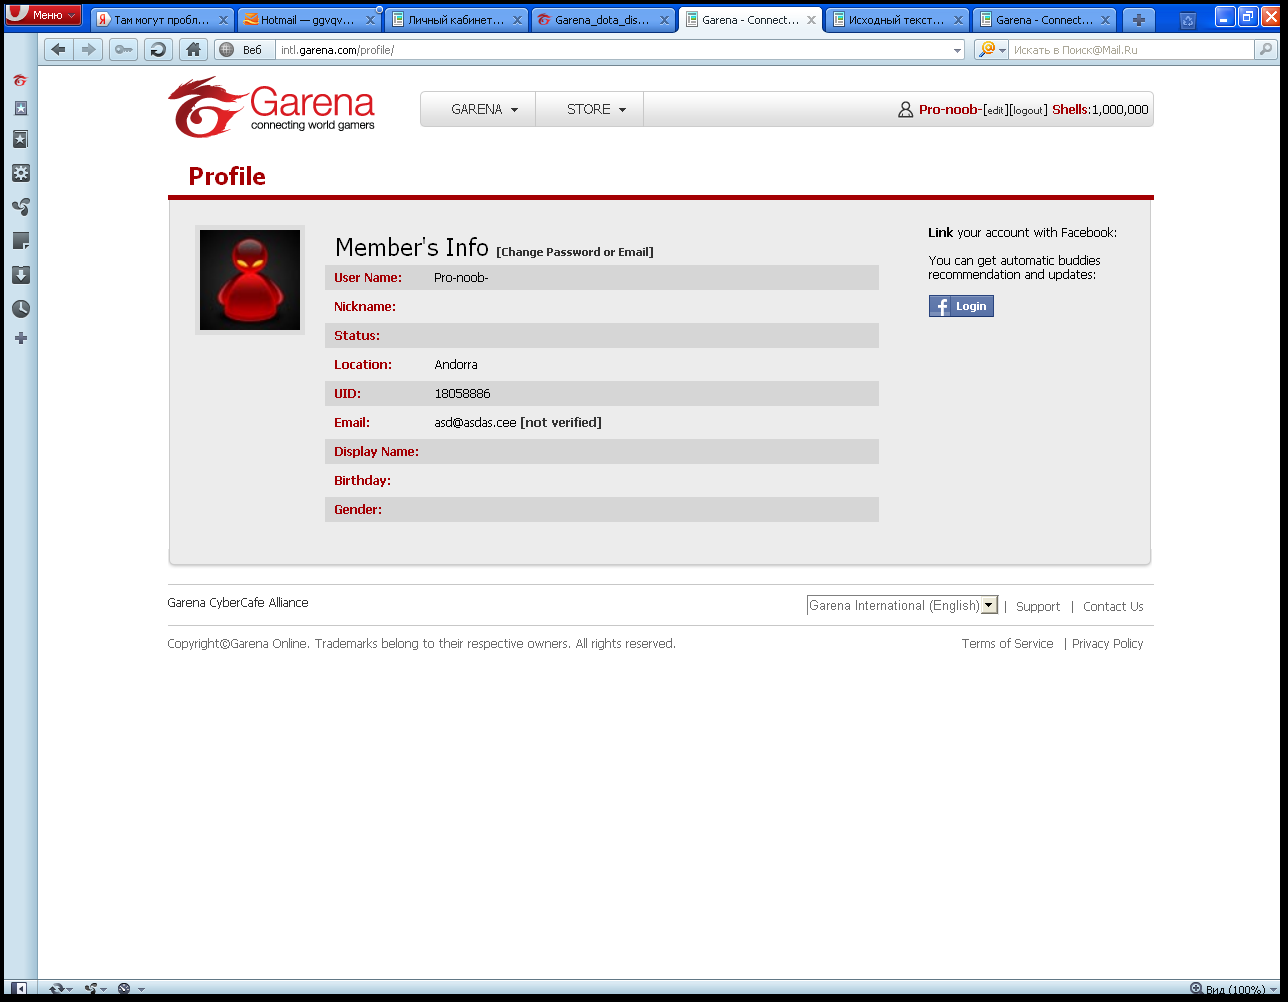Add a panel with the sidebar plus
The height and width of the screenshot is (1002, 1288).
click(x=20, y=338)
